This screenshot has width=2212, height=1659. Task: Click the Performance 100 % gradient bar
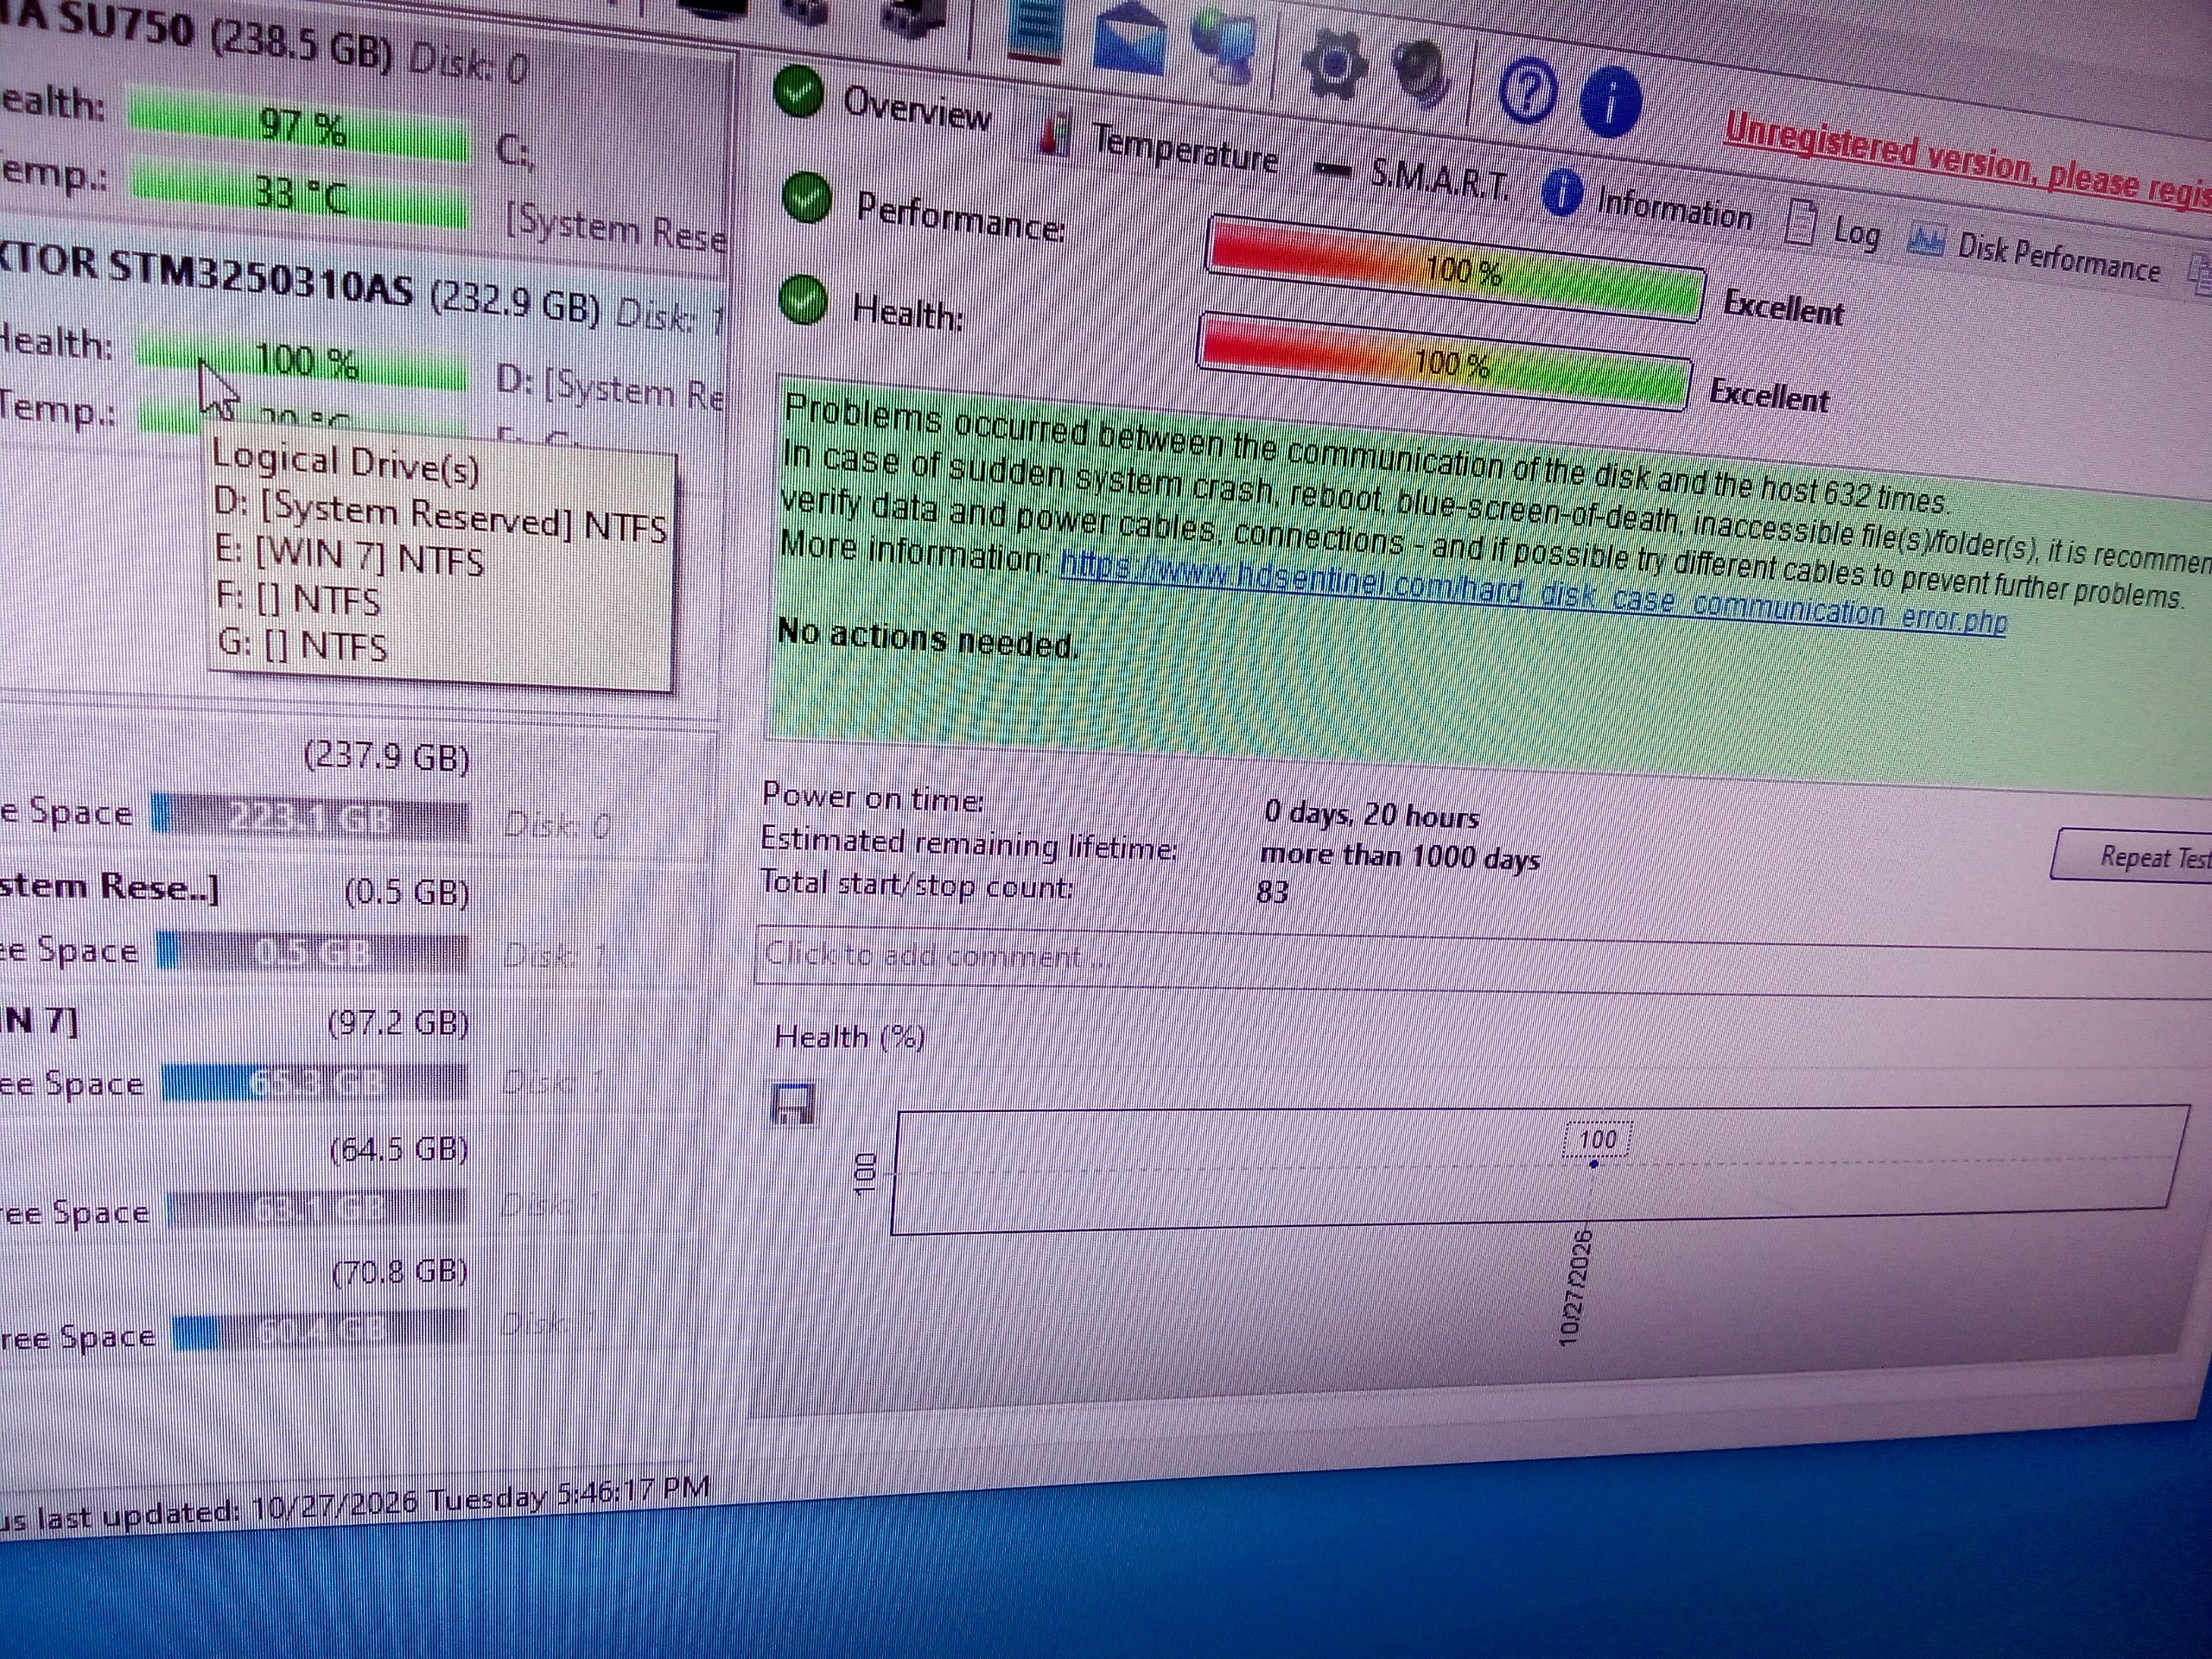(1455, 268)
